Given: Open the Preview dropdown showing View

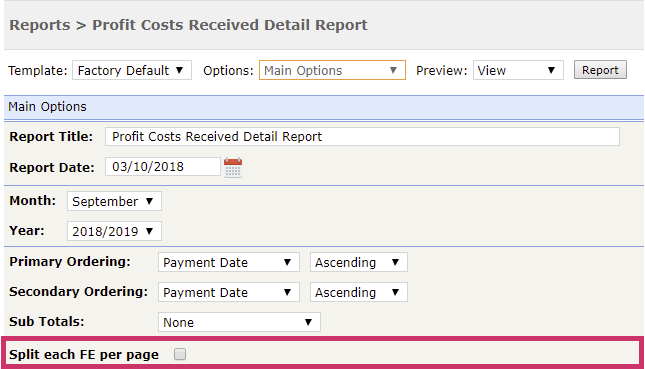Looking at the screenshot, I should coord(518,70).
